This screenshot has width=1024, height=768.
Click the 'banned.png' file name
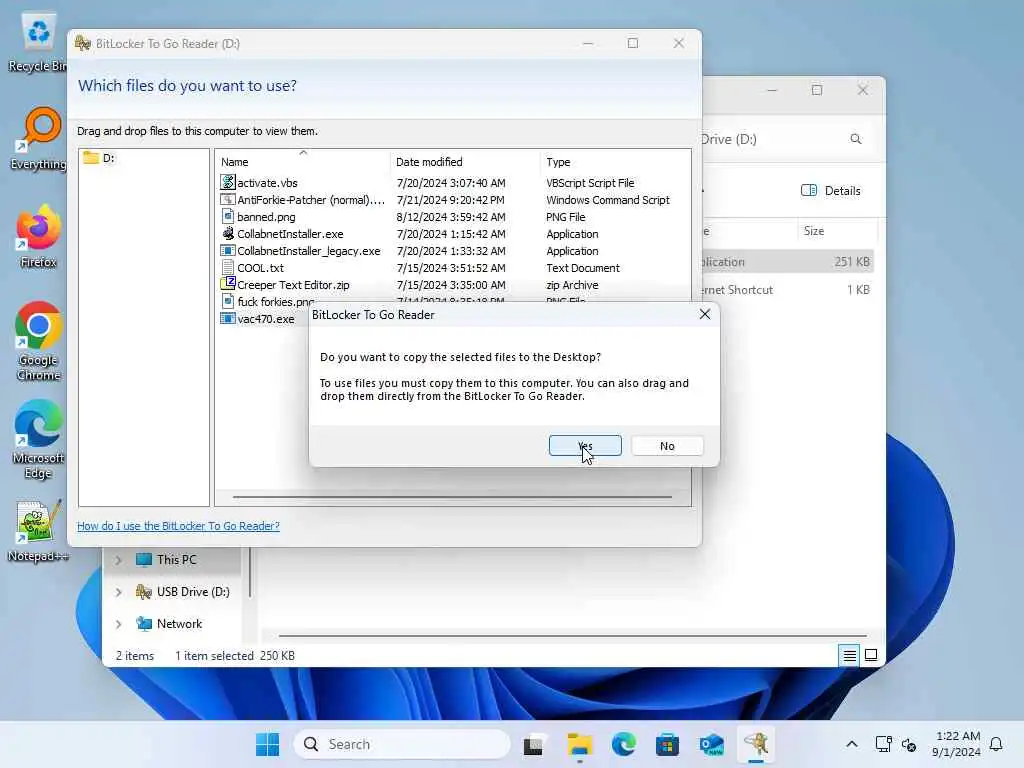266,217
